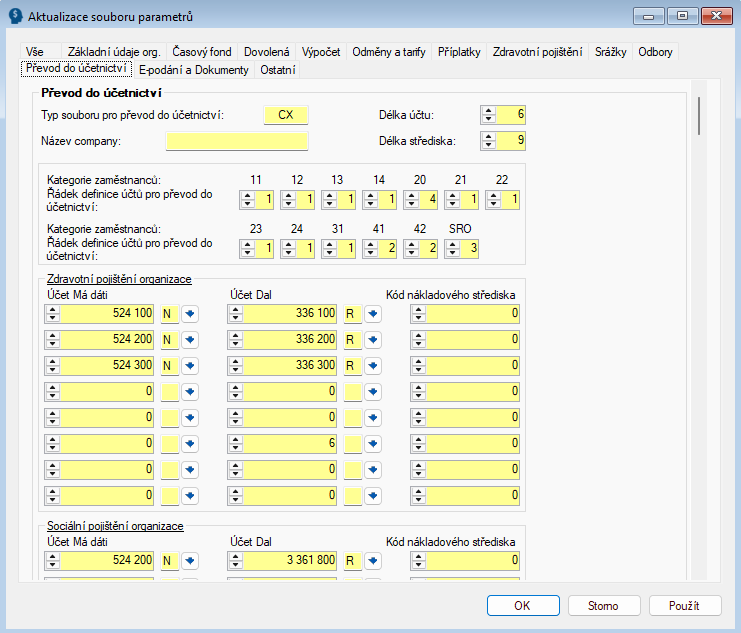Click the application icon in title bar
This screenshot has width=741, height=633.
tap(16, 16)
